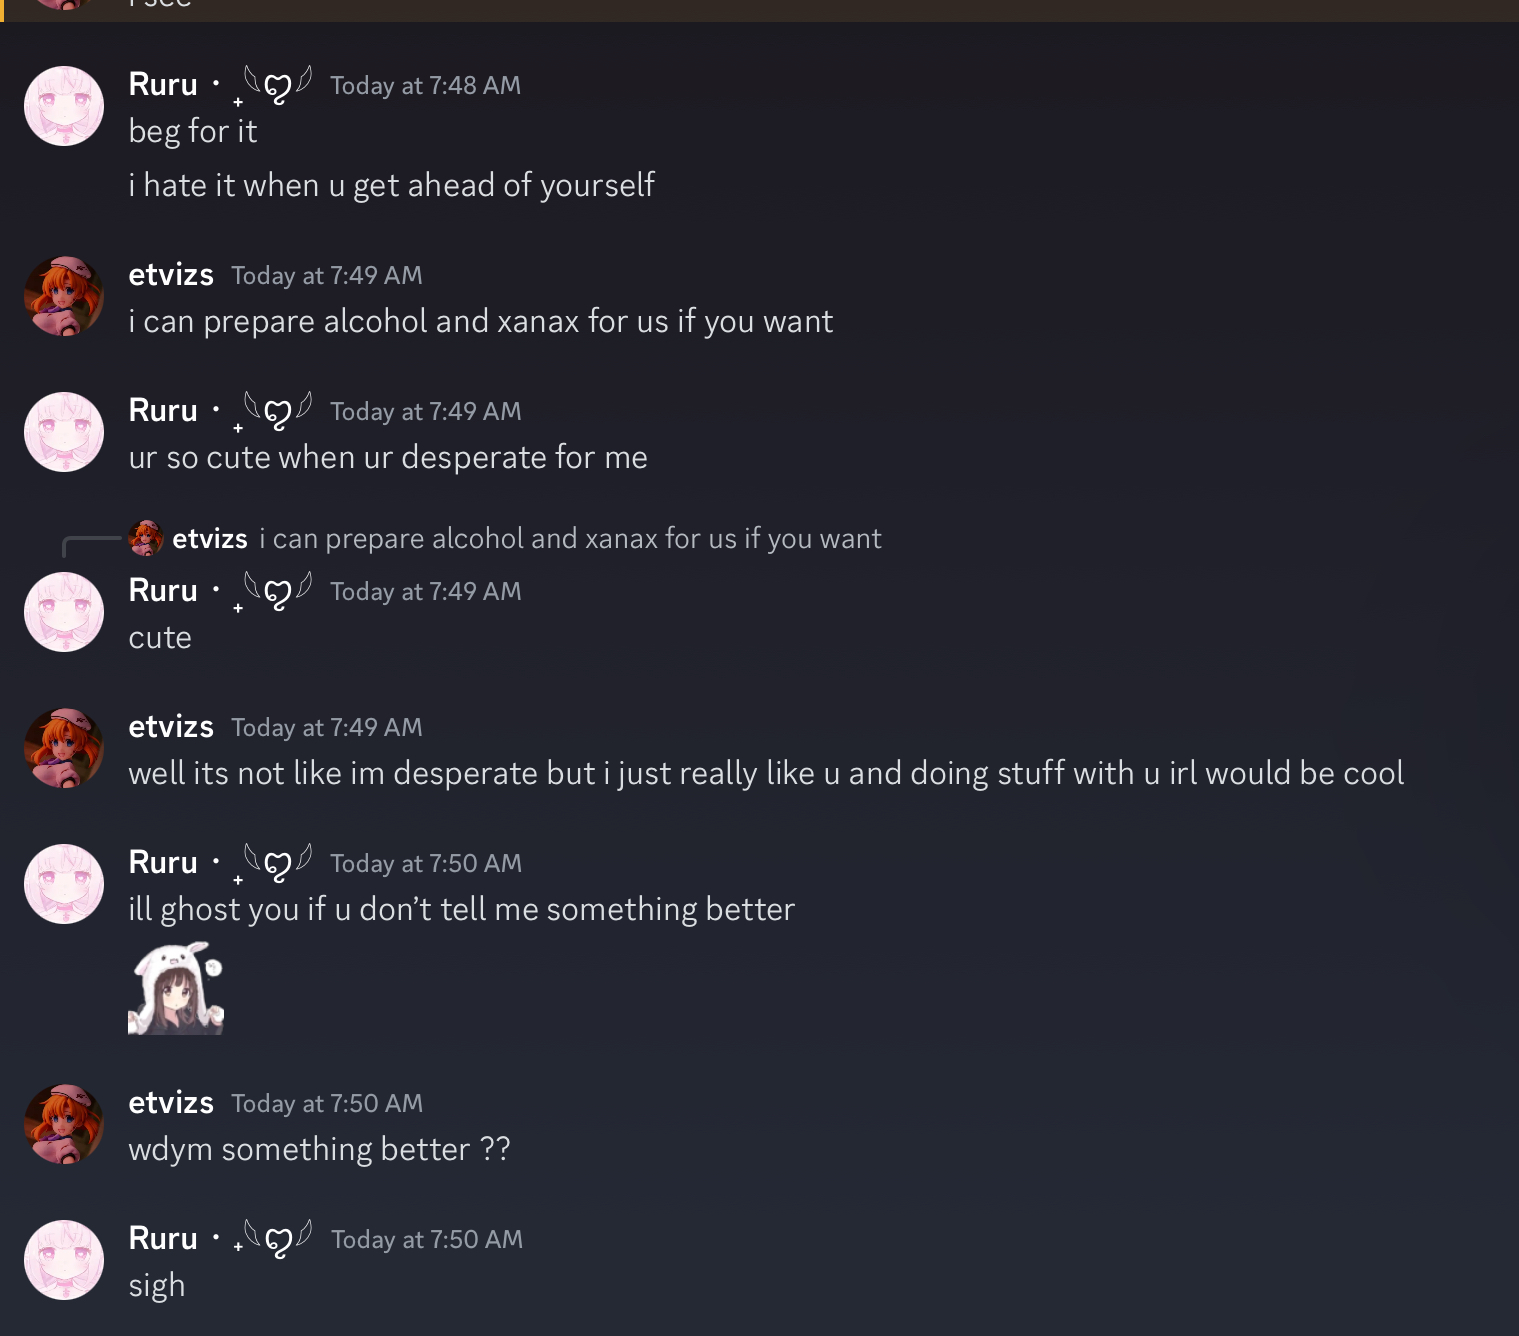Click the "Today at 7:48 AM" timestamp
Image resolution: width=1519 pixels, height=1336 pixels.
point(425,86)
